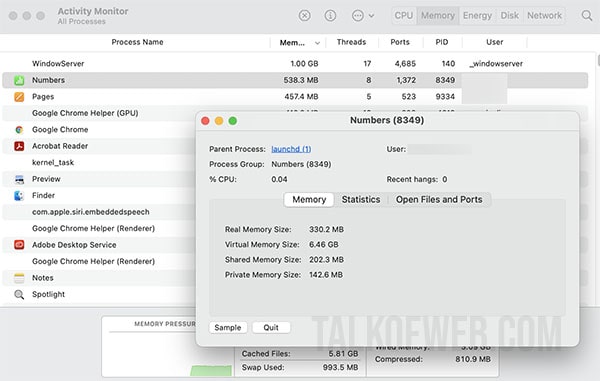The image size is (600, 381).
Task: Switch to the CPU tab
Action: [x=404, y=16]
